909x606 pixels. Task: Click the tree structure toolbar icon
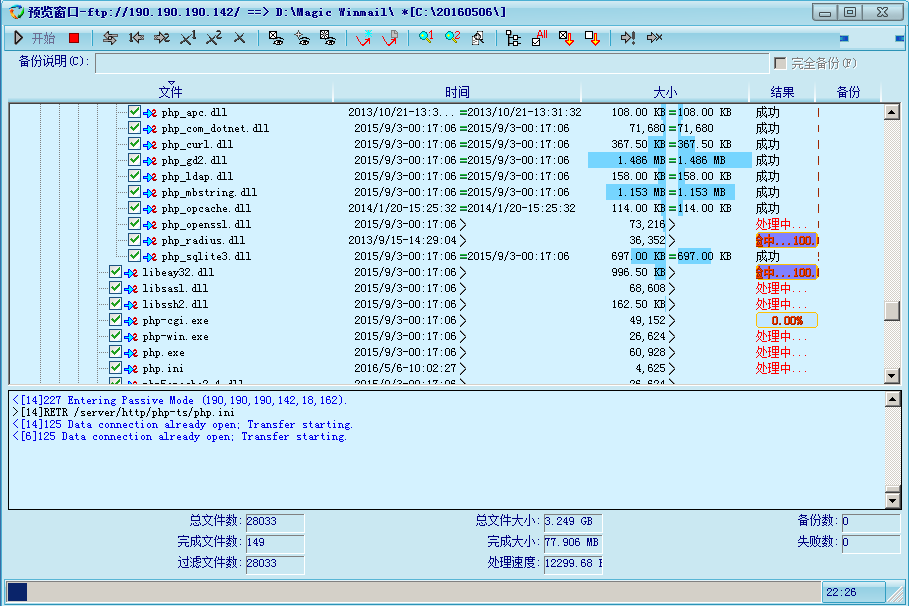click(513, 38)
